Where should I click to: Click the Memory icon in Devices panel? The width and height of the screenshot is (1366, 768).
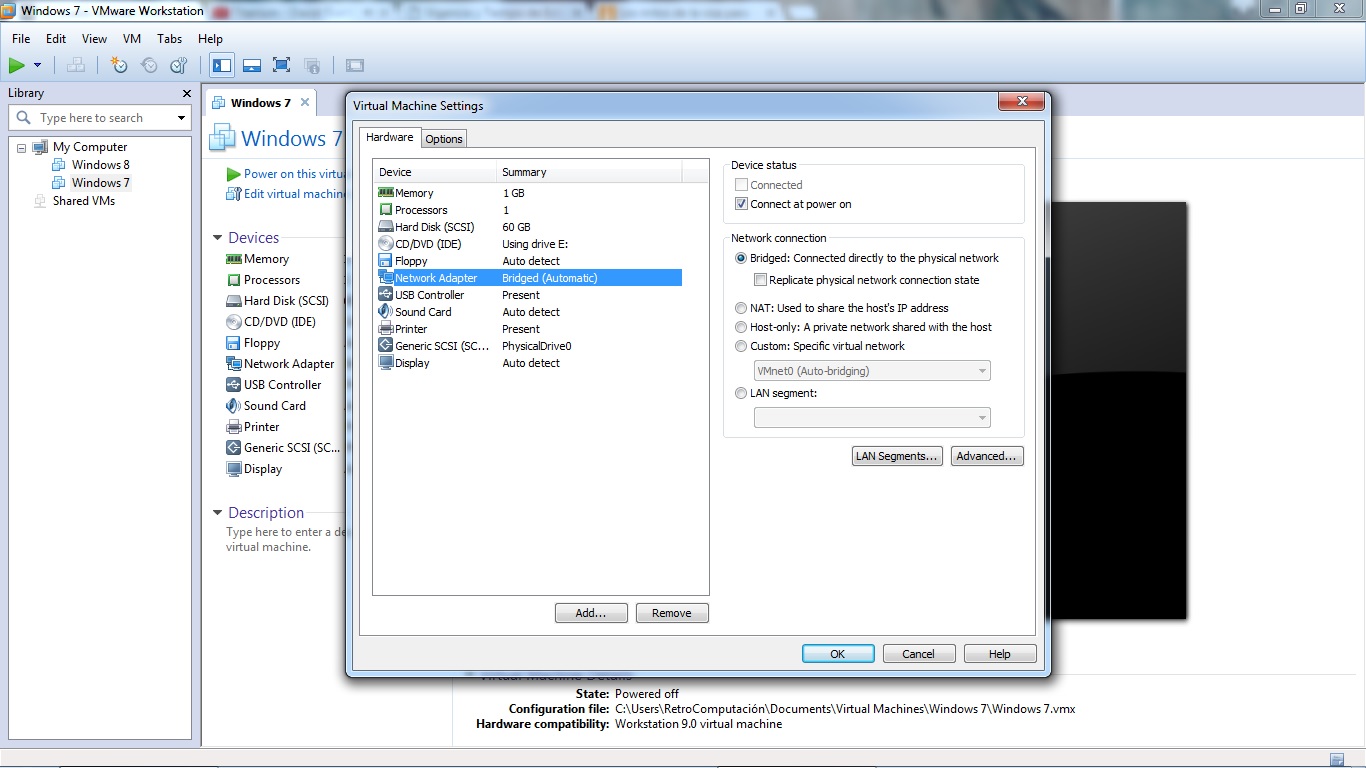click(234, 259)
